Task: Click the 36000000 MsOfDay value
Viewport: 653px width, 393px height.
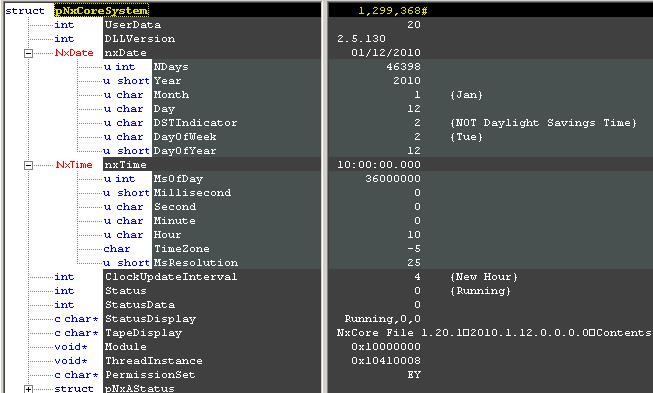Action: (x=393, y=179)
